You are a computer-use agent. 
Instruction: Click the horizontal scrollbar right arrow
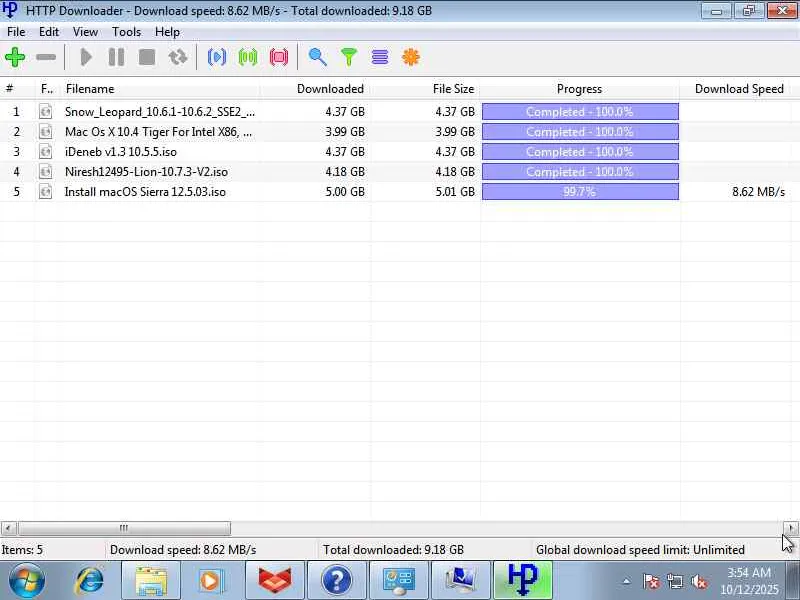tap(791, 528)
